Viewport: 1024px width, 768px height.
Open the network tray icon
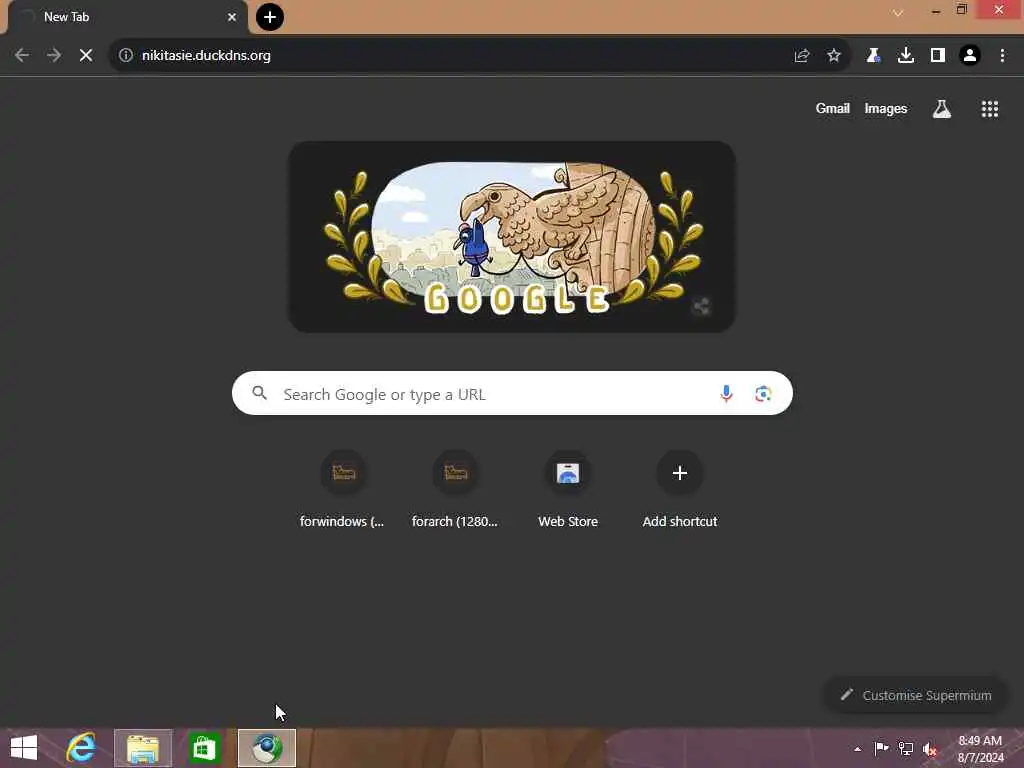click(906, 748)
